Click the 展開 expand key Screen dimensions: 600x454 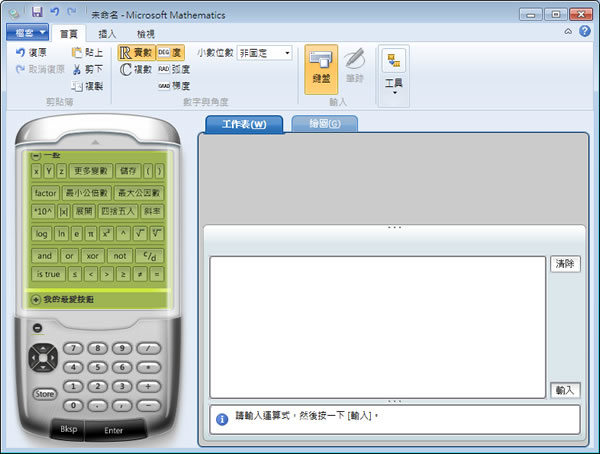click(x=84, y=211)
